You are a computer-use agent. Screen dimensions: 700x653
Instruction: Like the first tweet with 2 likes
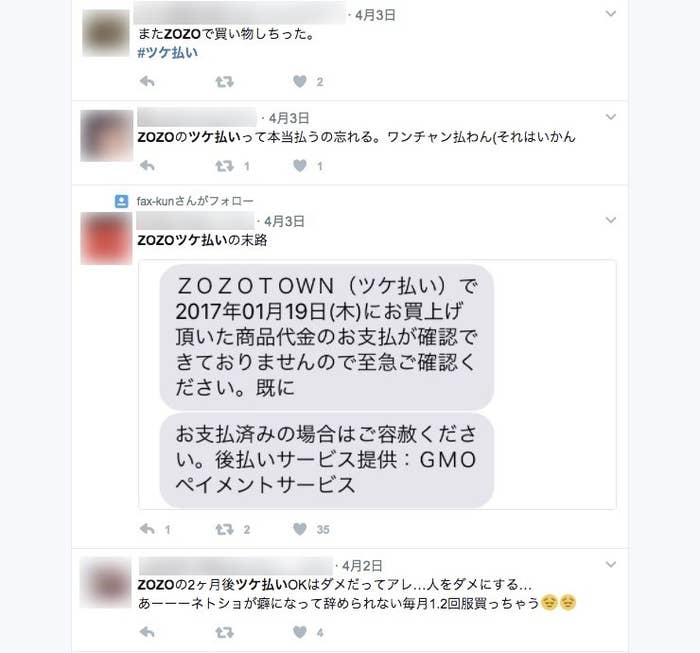coord(300,81)
